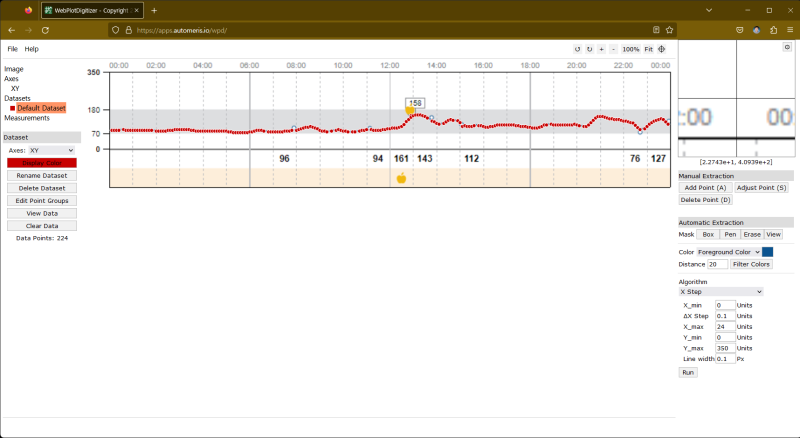Image resolution: width=800 pixels, height=438 pixels.
Task: Open the Foreground Color dropdown
Action: 729,252
